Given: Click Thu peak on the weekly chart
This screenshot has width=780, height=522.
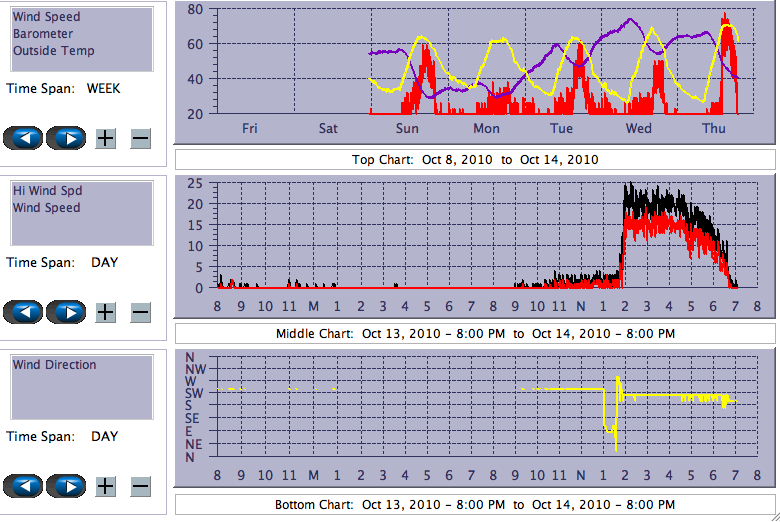Looking at the screenshot, I should (x=725, y=18).
